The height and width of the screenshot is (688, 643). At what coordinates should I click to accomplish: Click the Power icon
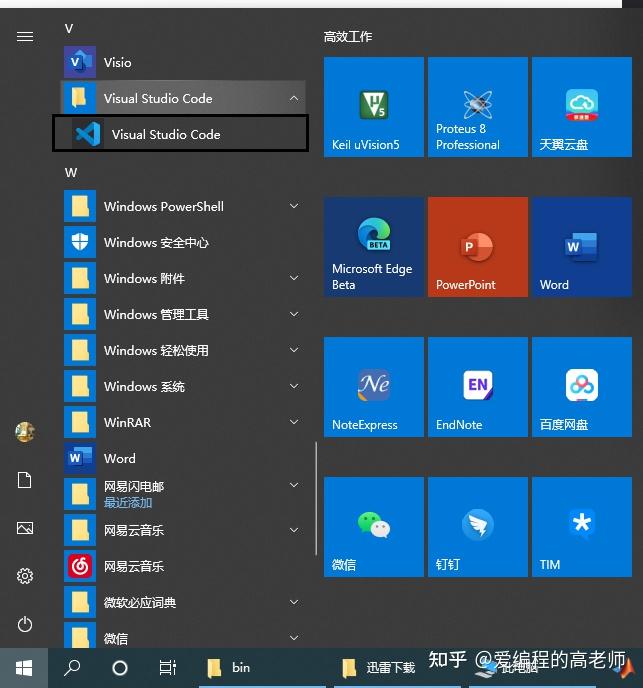click(25, 624)
